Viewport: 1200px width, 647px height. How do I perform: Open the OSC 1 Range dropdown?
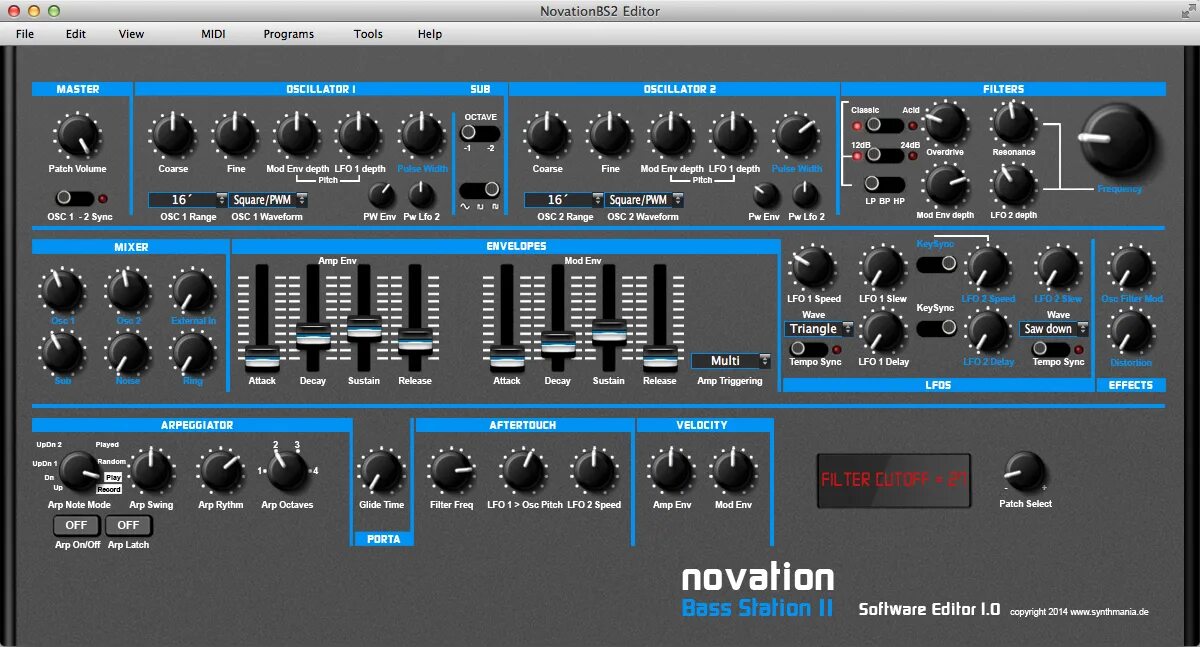point(188,200)
